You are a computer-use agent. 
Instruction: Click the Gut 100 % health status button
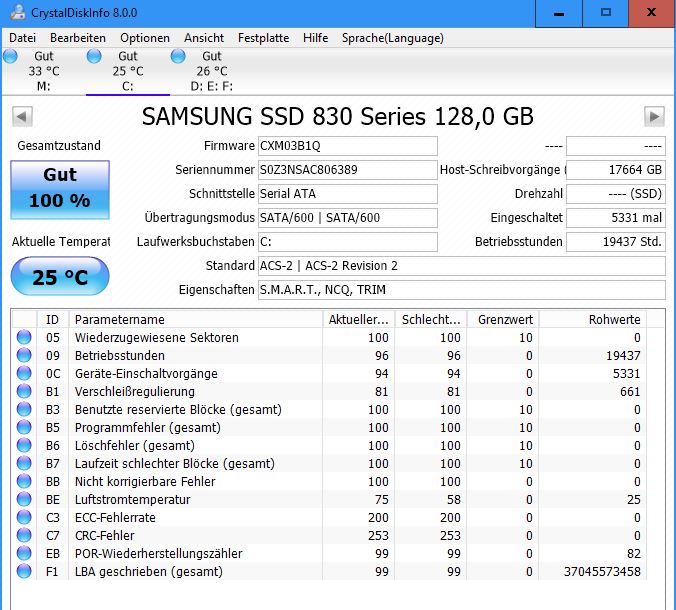[60, 190]
